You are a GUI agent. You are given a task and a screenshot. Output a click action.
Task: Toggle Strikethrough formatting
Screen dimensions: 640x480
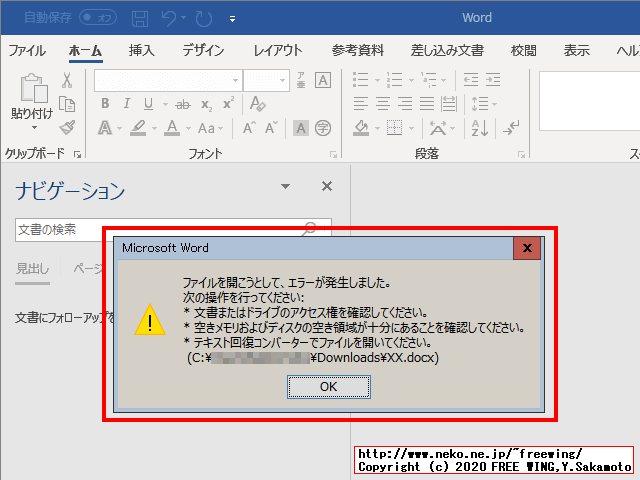point(183,104)
